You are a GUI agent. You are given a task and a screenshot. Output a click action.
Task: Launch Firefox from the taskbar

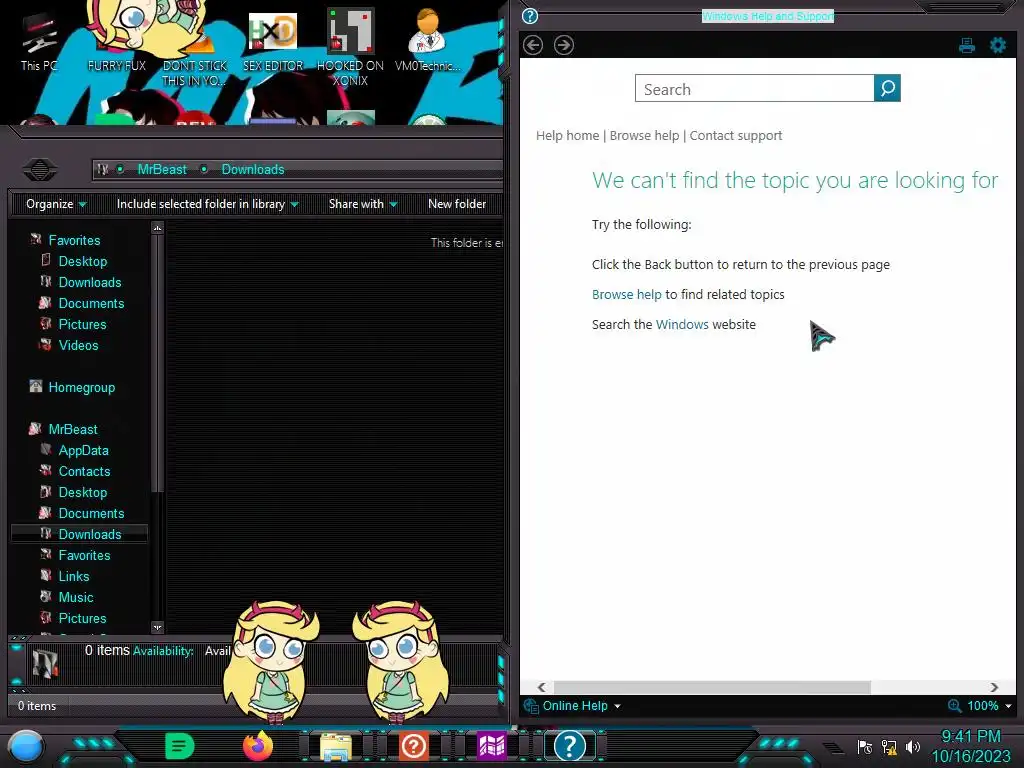258,745
